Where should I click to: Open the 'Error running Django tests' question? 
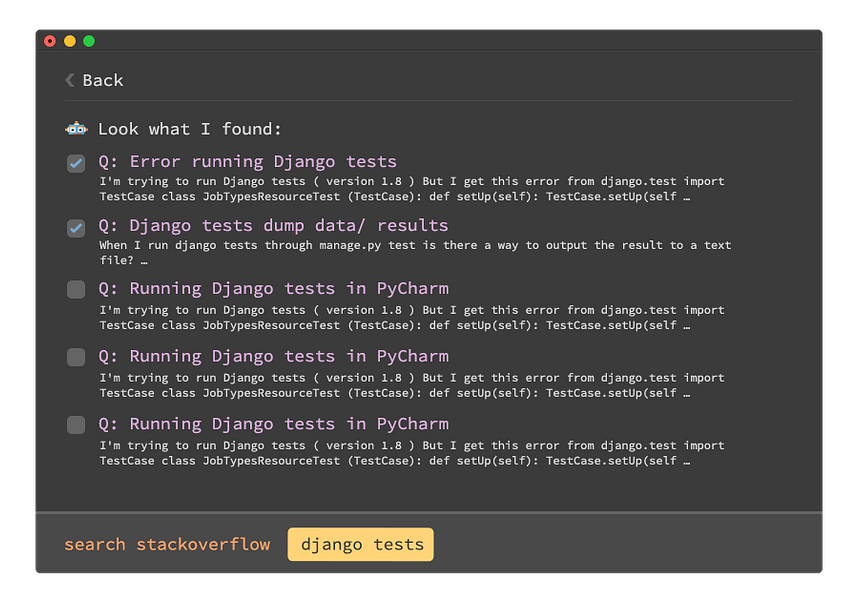(x=247, y=162)
